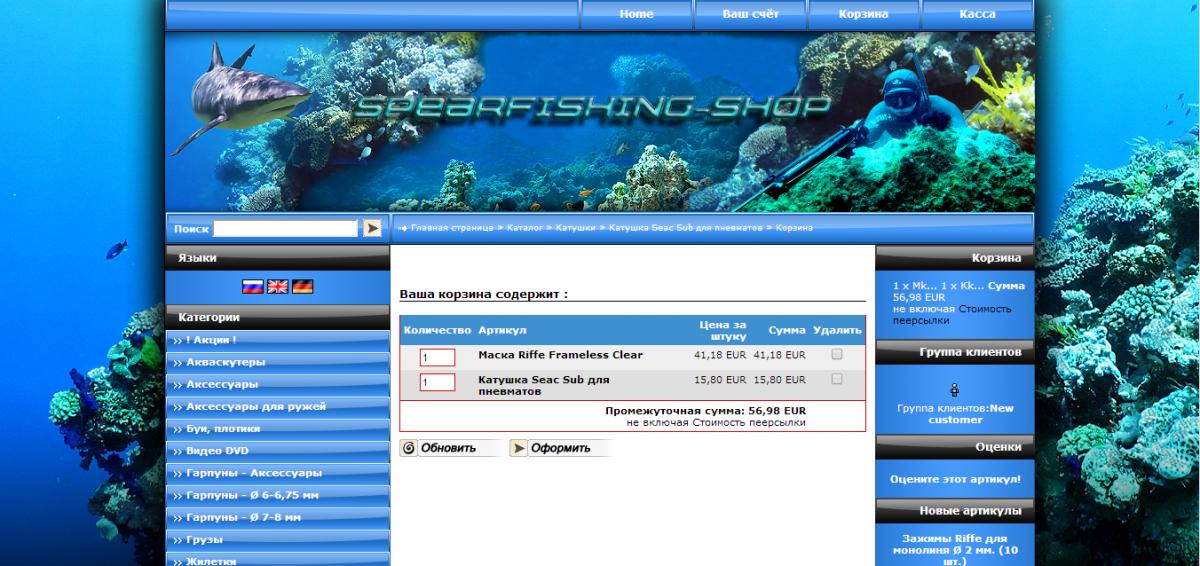1200x566 pixels.
Task: Open the Home menu item
Action: point(636,14)
